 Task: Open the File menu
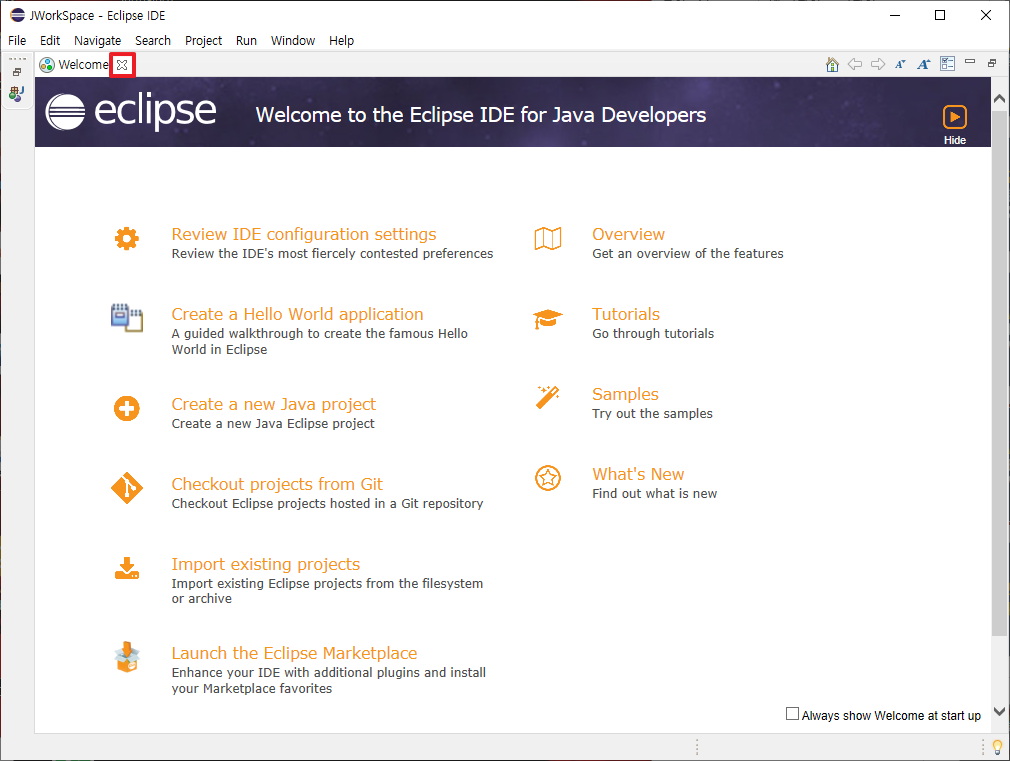17,41
